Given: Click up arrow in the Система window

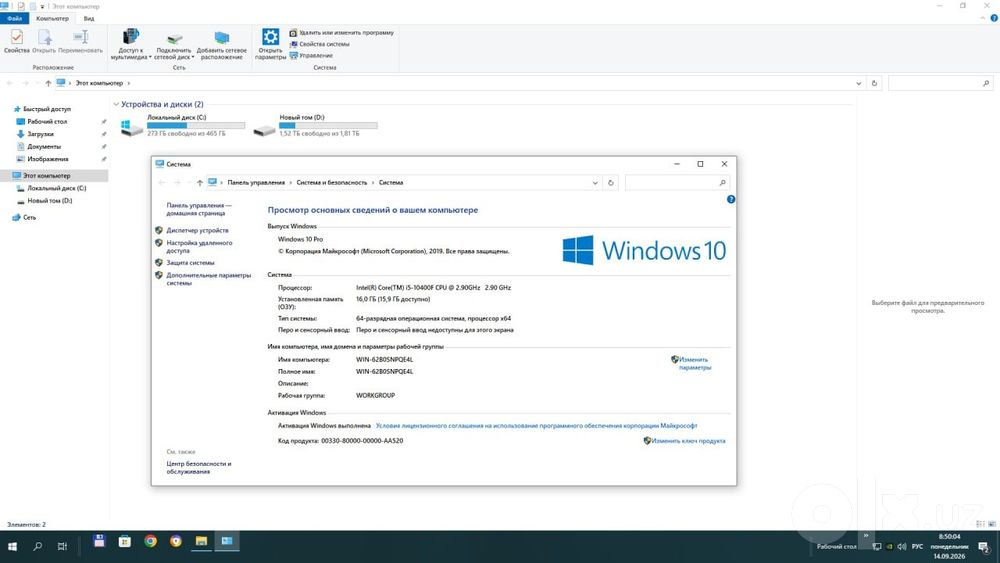Looking at the screenshot, I should tap(200, 183).
